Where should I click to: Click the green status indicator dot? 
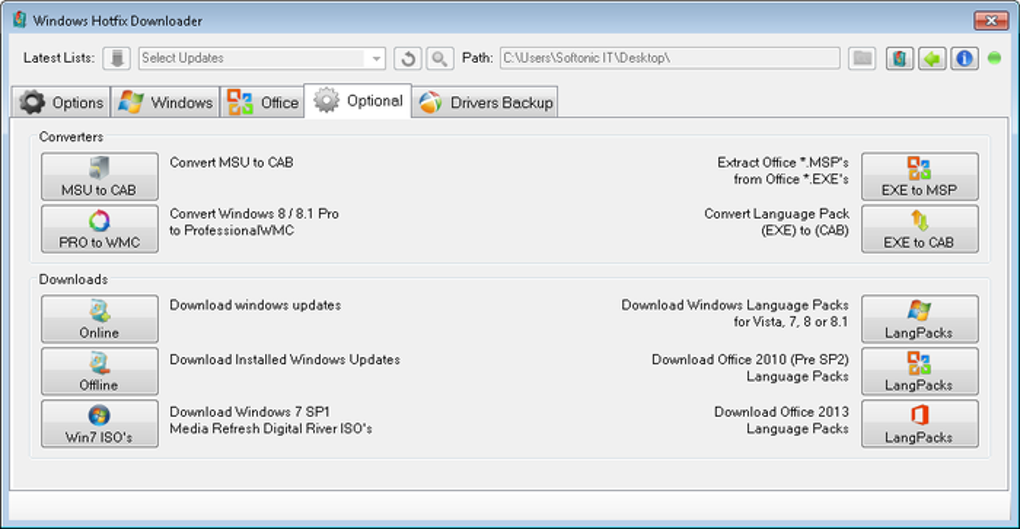(994, 58)
